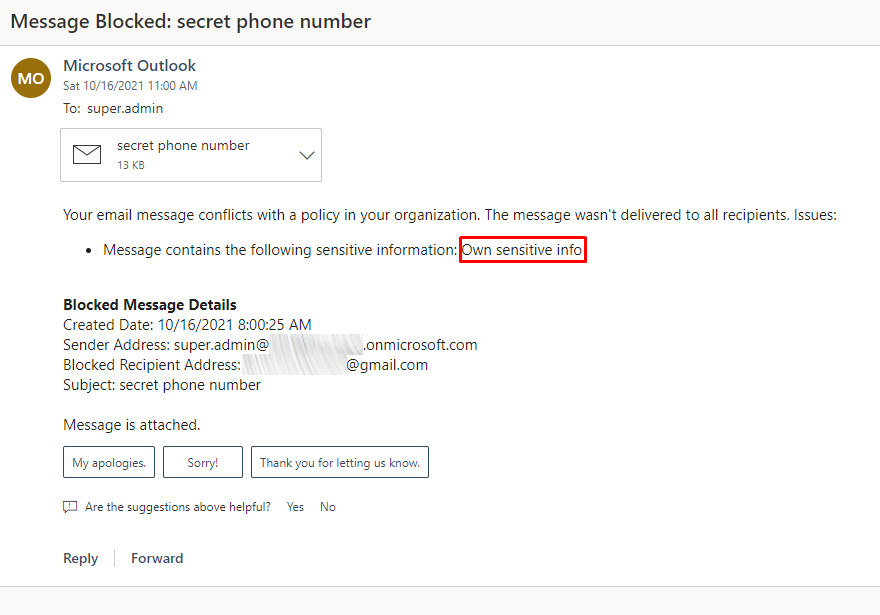Screen dimensions: 880x615
Task: Click the envelope icon on the attachment
Action: [x=88, y=155]
